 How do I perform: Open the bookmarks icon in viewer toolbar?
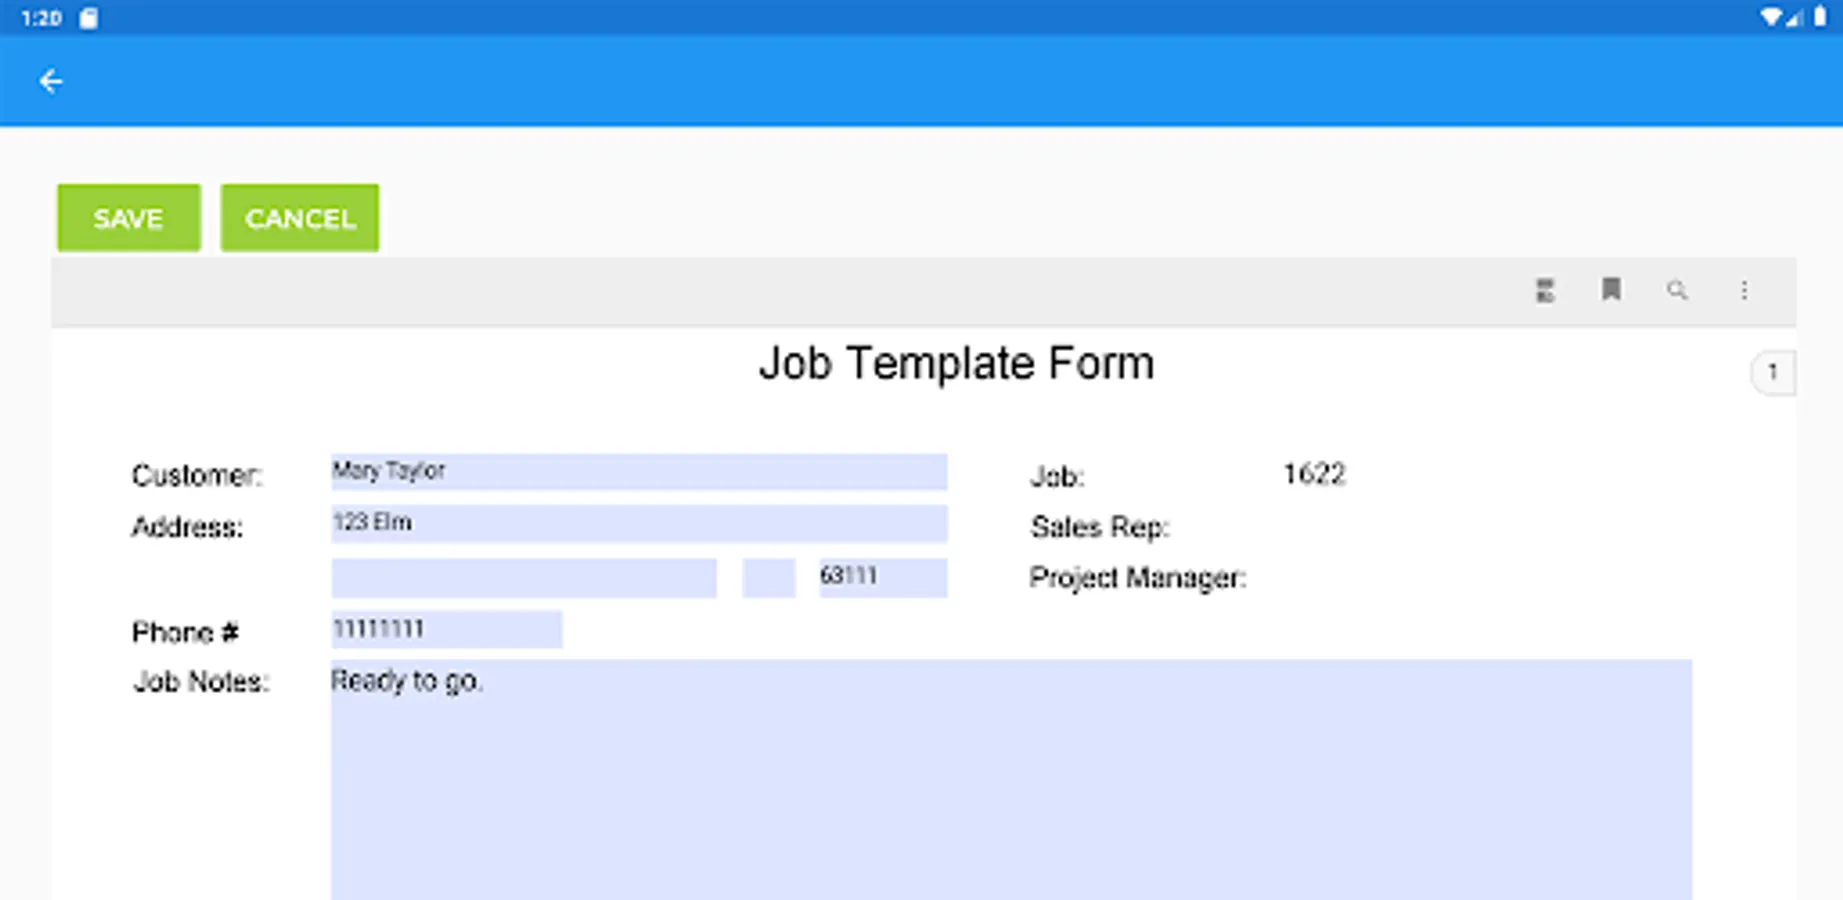click(x=1611, y=290)
